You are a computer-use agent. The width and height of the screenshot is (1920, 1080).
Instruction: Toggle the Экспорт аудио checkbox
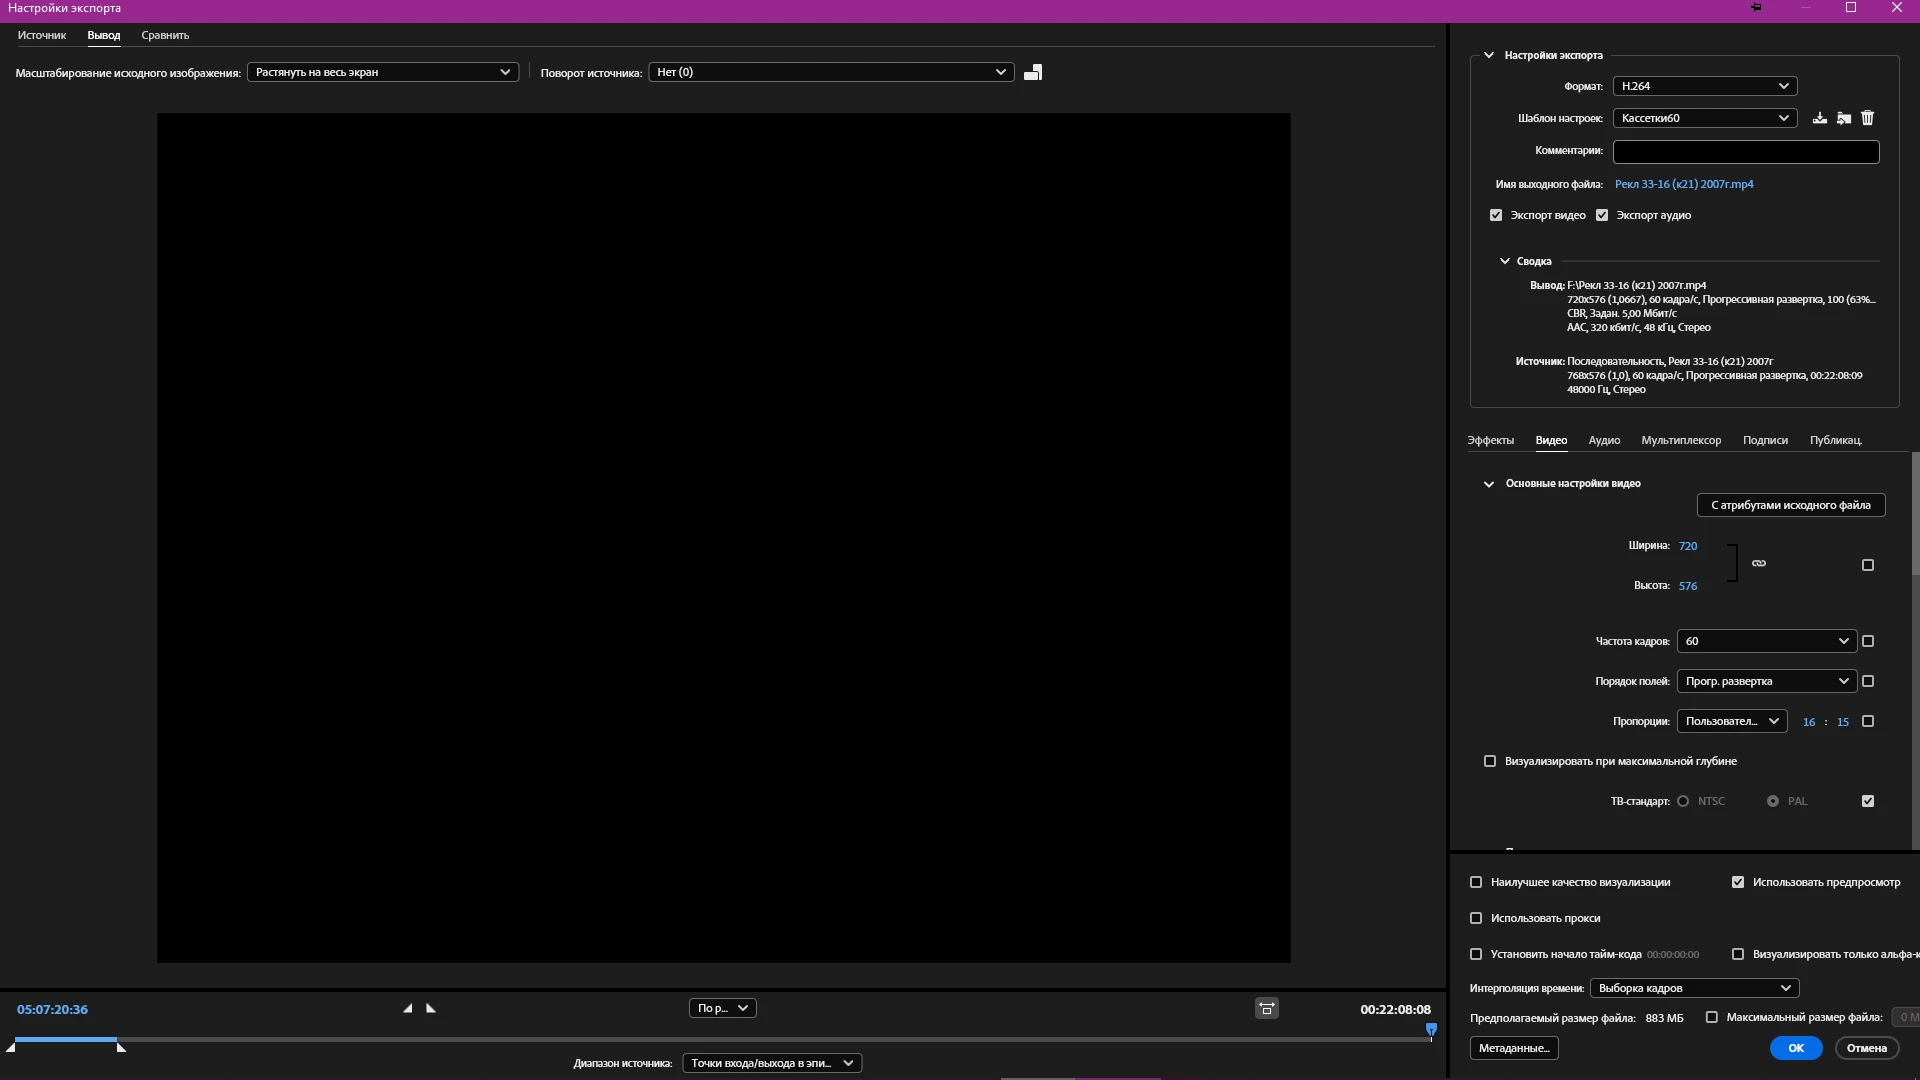[1602, 215]
